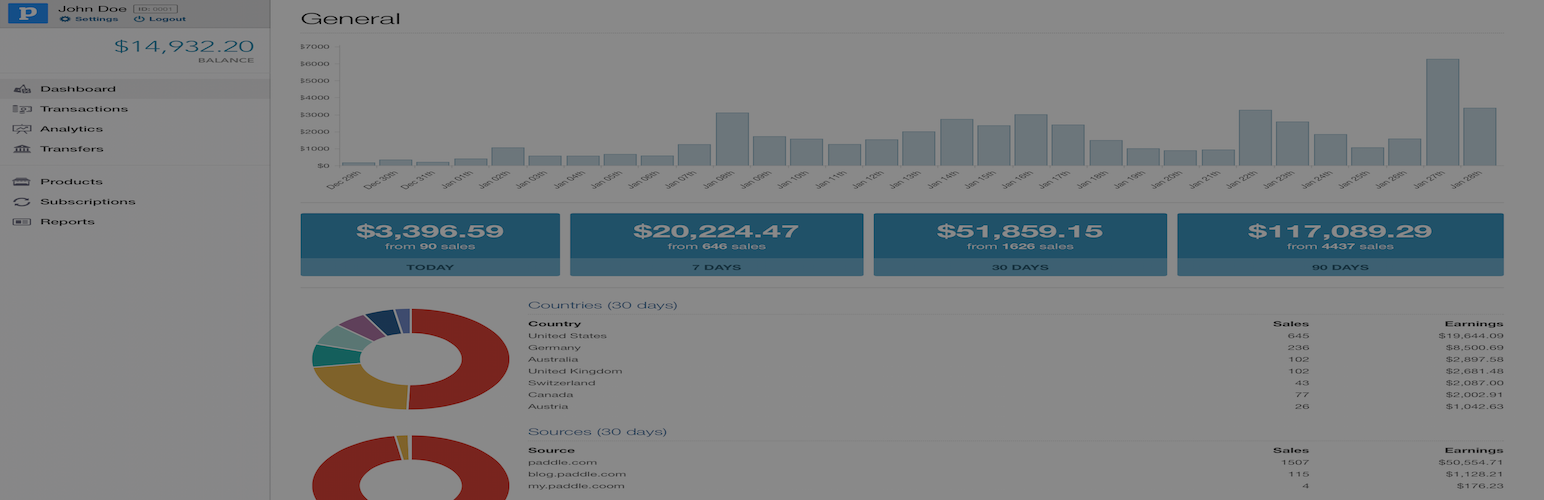
Task: Select the 30 DAYS earnings card
Action: point(1020,244)
